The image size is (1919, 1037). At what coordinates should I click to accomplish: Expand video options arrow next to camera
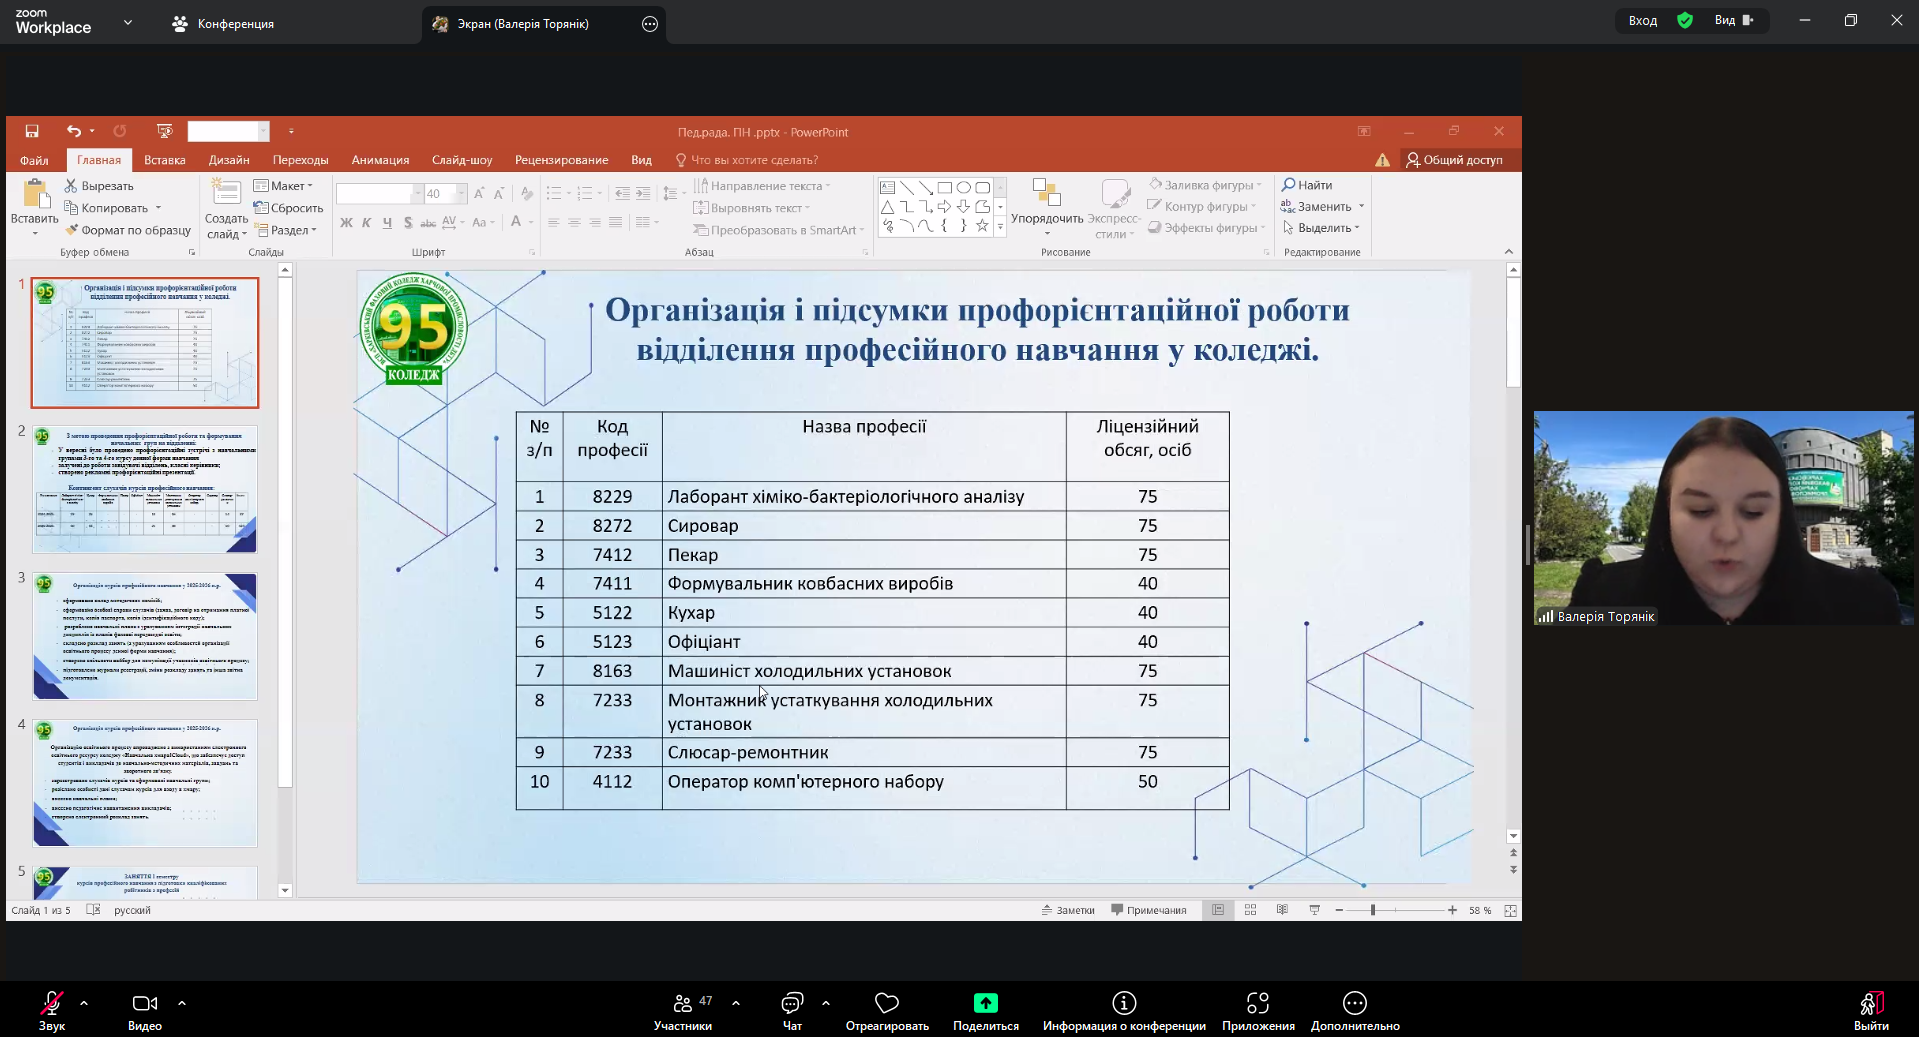(x=182, y=1002)
